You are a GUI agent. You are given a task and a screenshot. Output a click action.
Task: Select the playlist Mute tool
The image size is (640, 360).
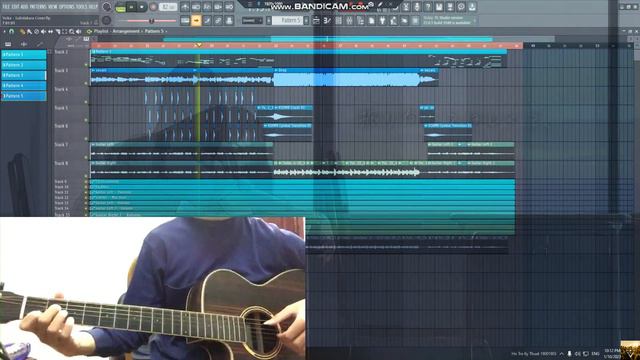pos(43,31)
